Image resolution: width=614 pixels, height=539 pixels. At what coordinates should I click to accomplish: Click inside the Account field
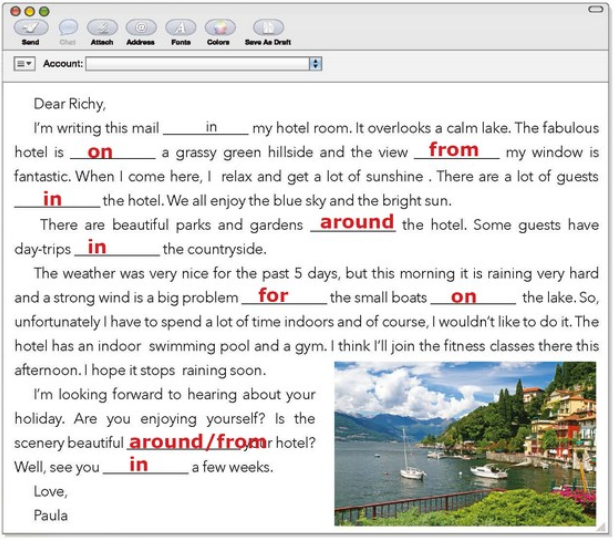pyautogui.click(x=198, y=63)
